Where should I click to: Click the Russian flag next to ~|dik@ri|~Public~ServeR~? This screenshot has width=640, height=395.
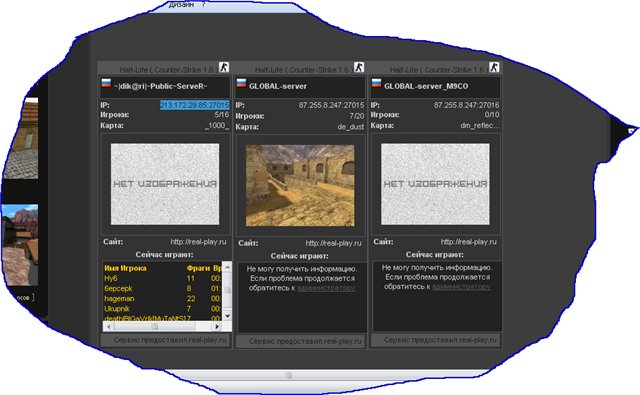106,84
